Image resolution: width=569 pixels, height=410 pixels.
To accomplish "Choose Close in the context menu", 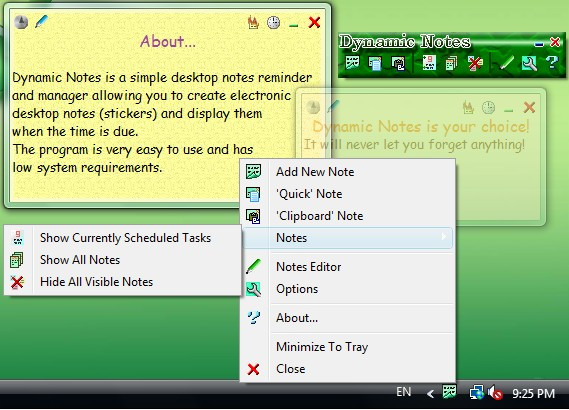I will point(348,369).
